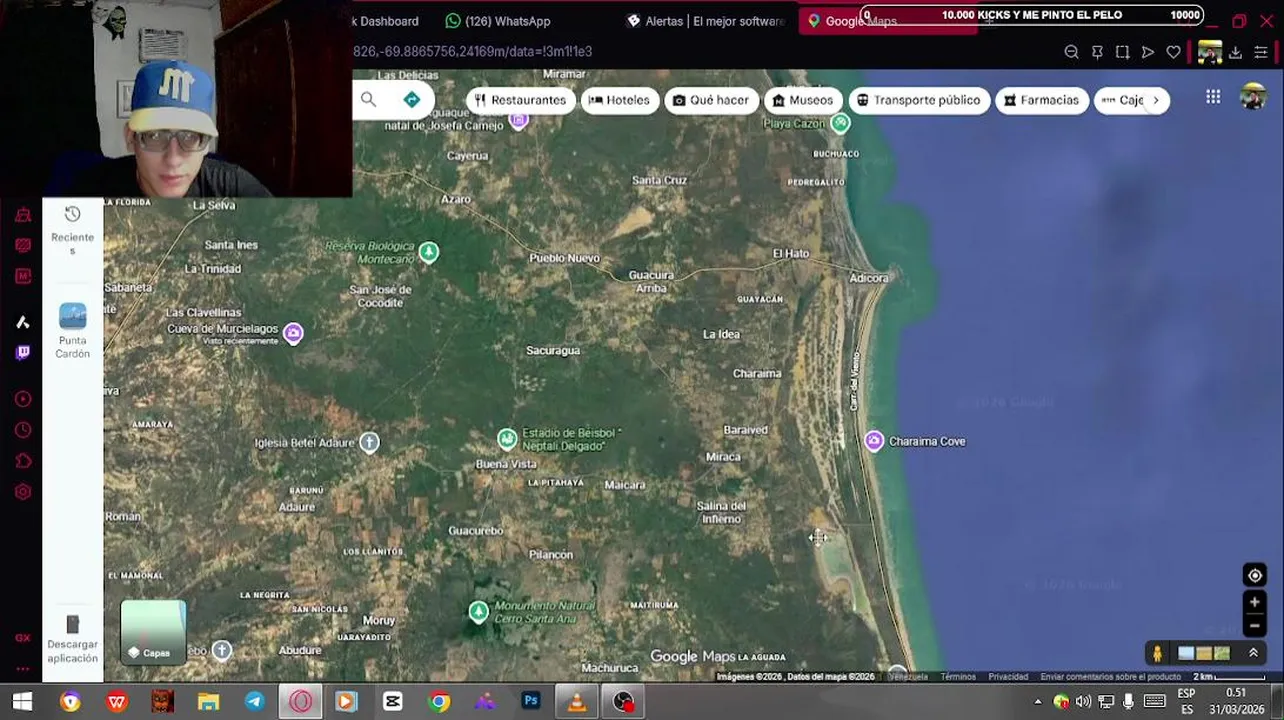Screen dimensions: 1284x720
Task: Select the natal de Josefa Camejo marker
Action: coord(518,120)
